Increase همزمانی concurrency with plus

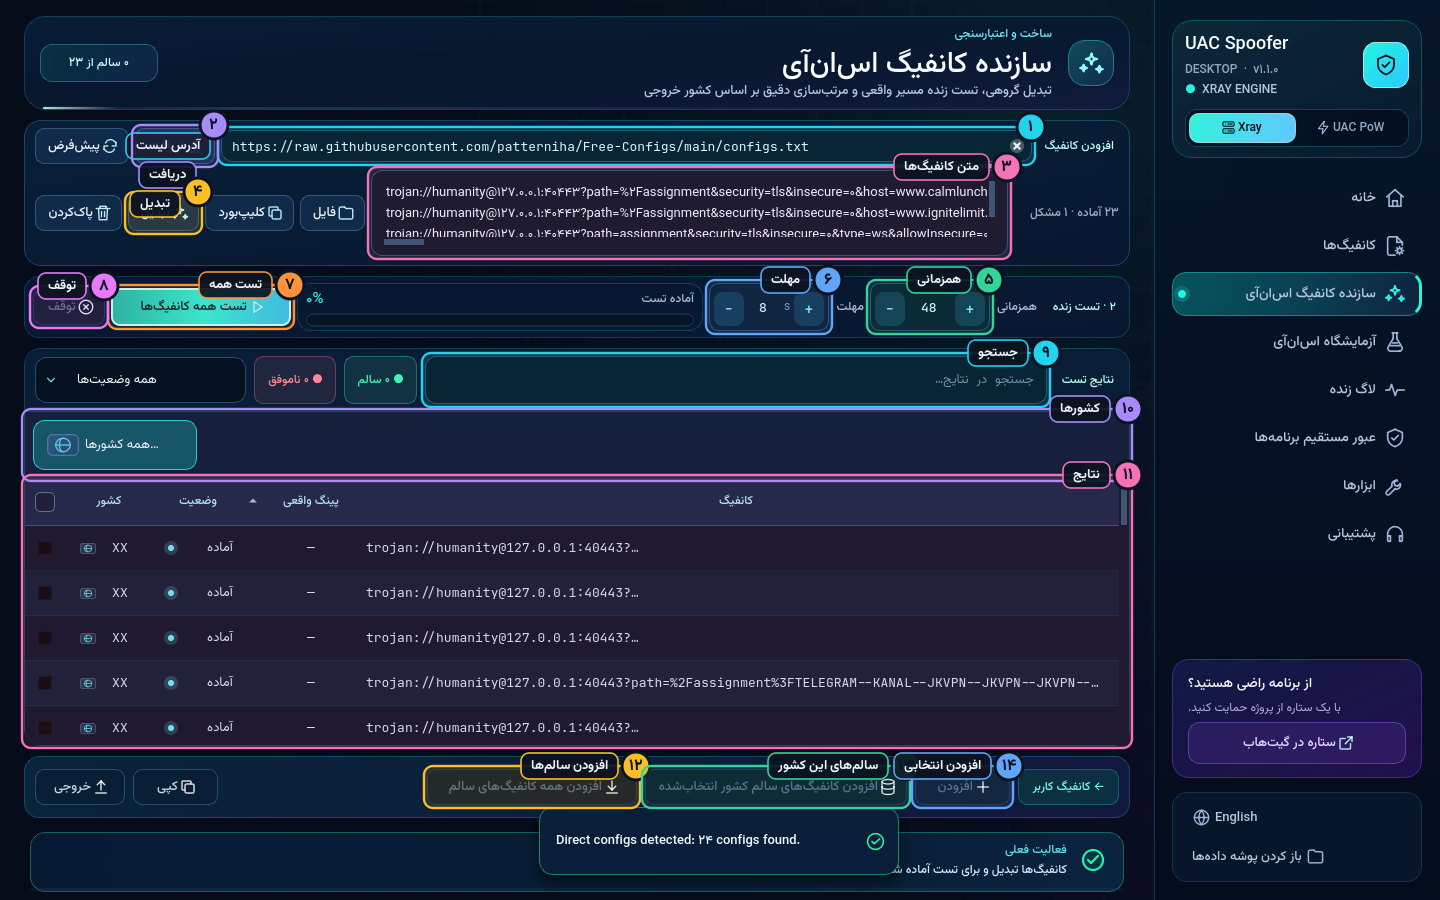pyautogui.click(x=970, y=309)
